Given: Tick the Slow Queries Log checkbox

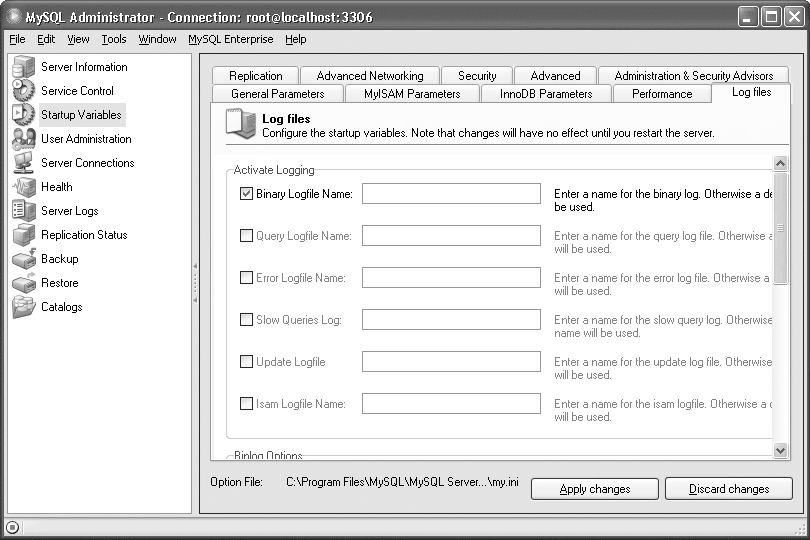Looking at the screenshot, I should pyautogui.click(x=246, y=320).
